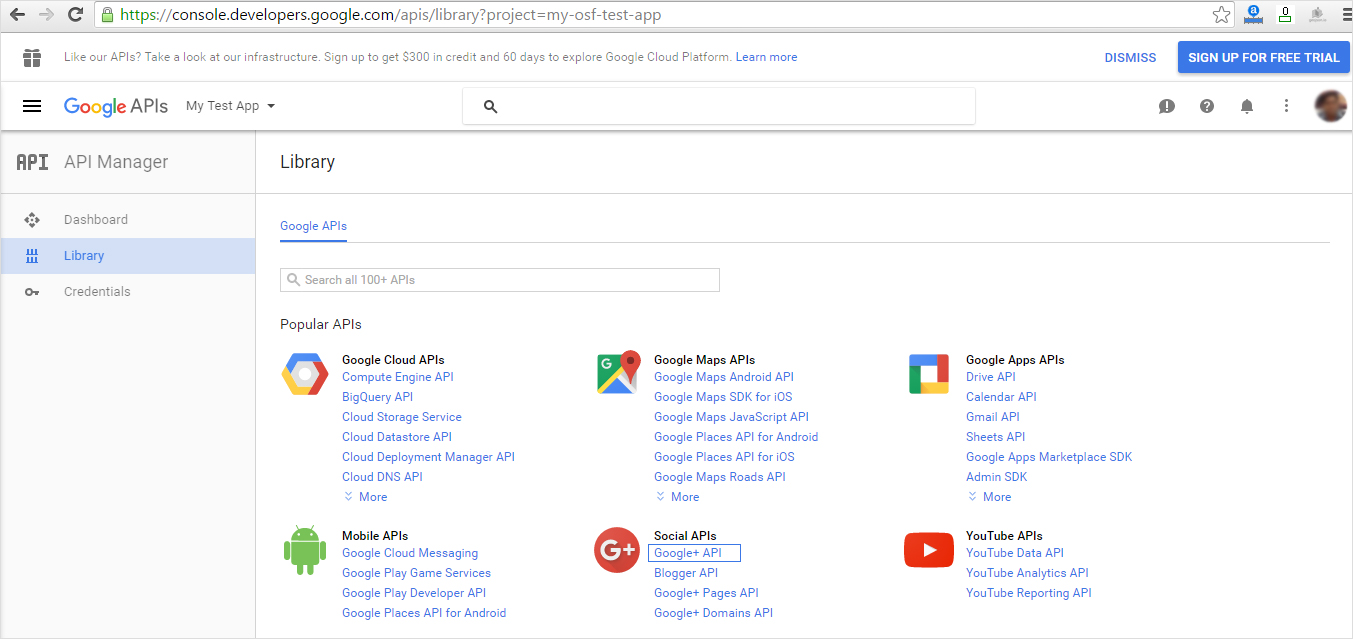Click the YouTube play icon

[929, 550]
